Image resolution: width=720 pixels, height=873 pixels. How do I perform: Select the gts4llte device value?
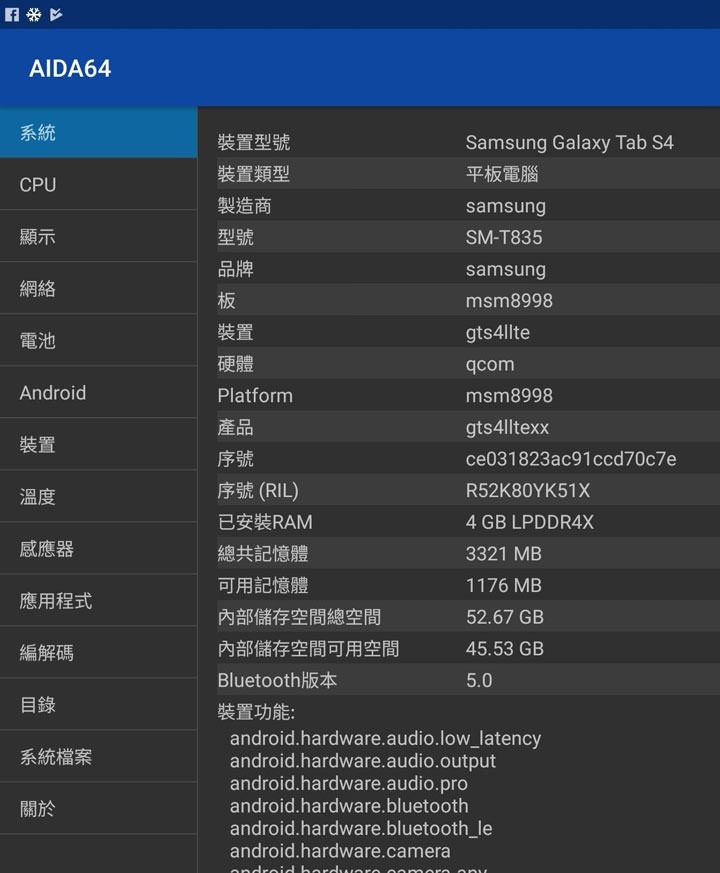click(x=498, y=332)
